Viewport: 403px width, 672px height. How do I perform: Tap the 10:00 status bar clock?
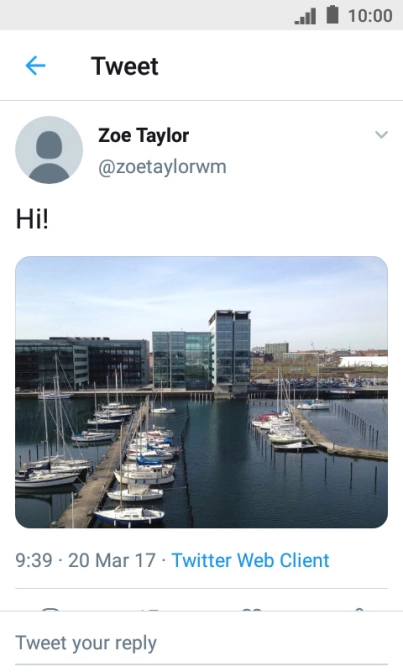(370, 16)
